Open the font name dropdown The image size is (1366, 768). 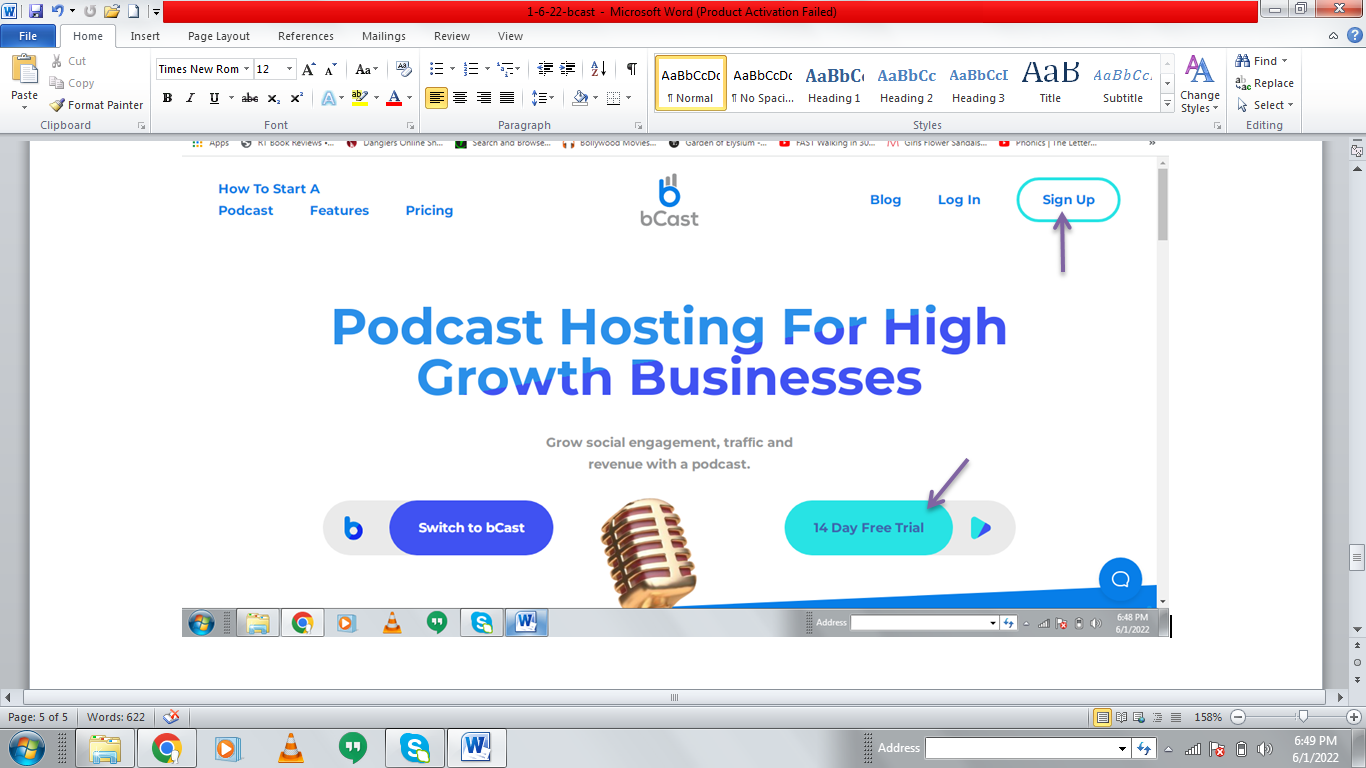(x=246, y=69)
